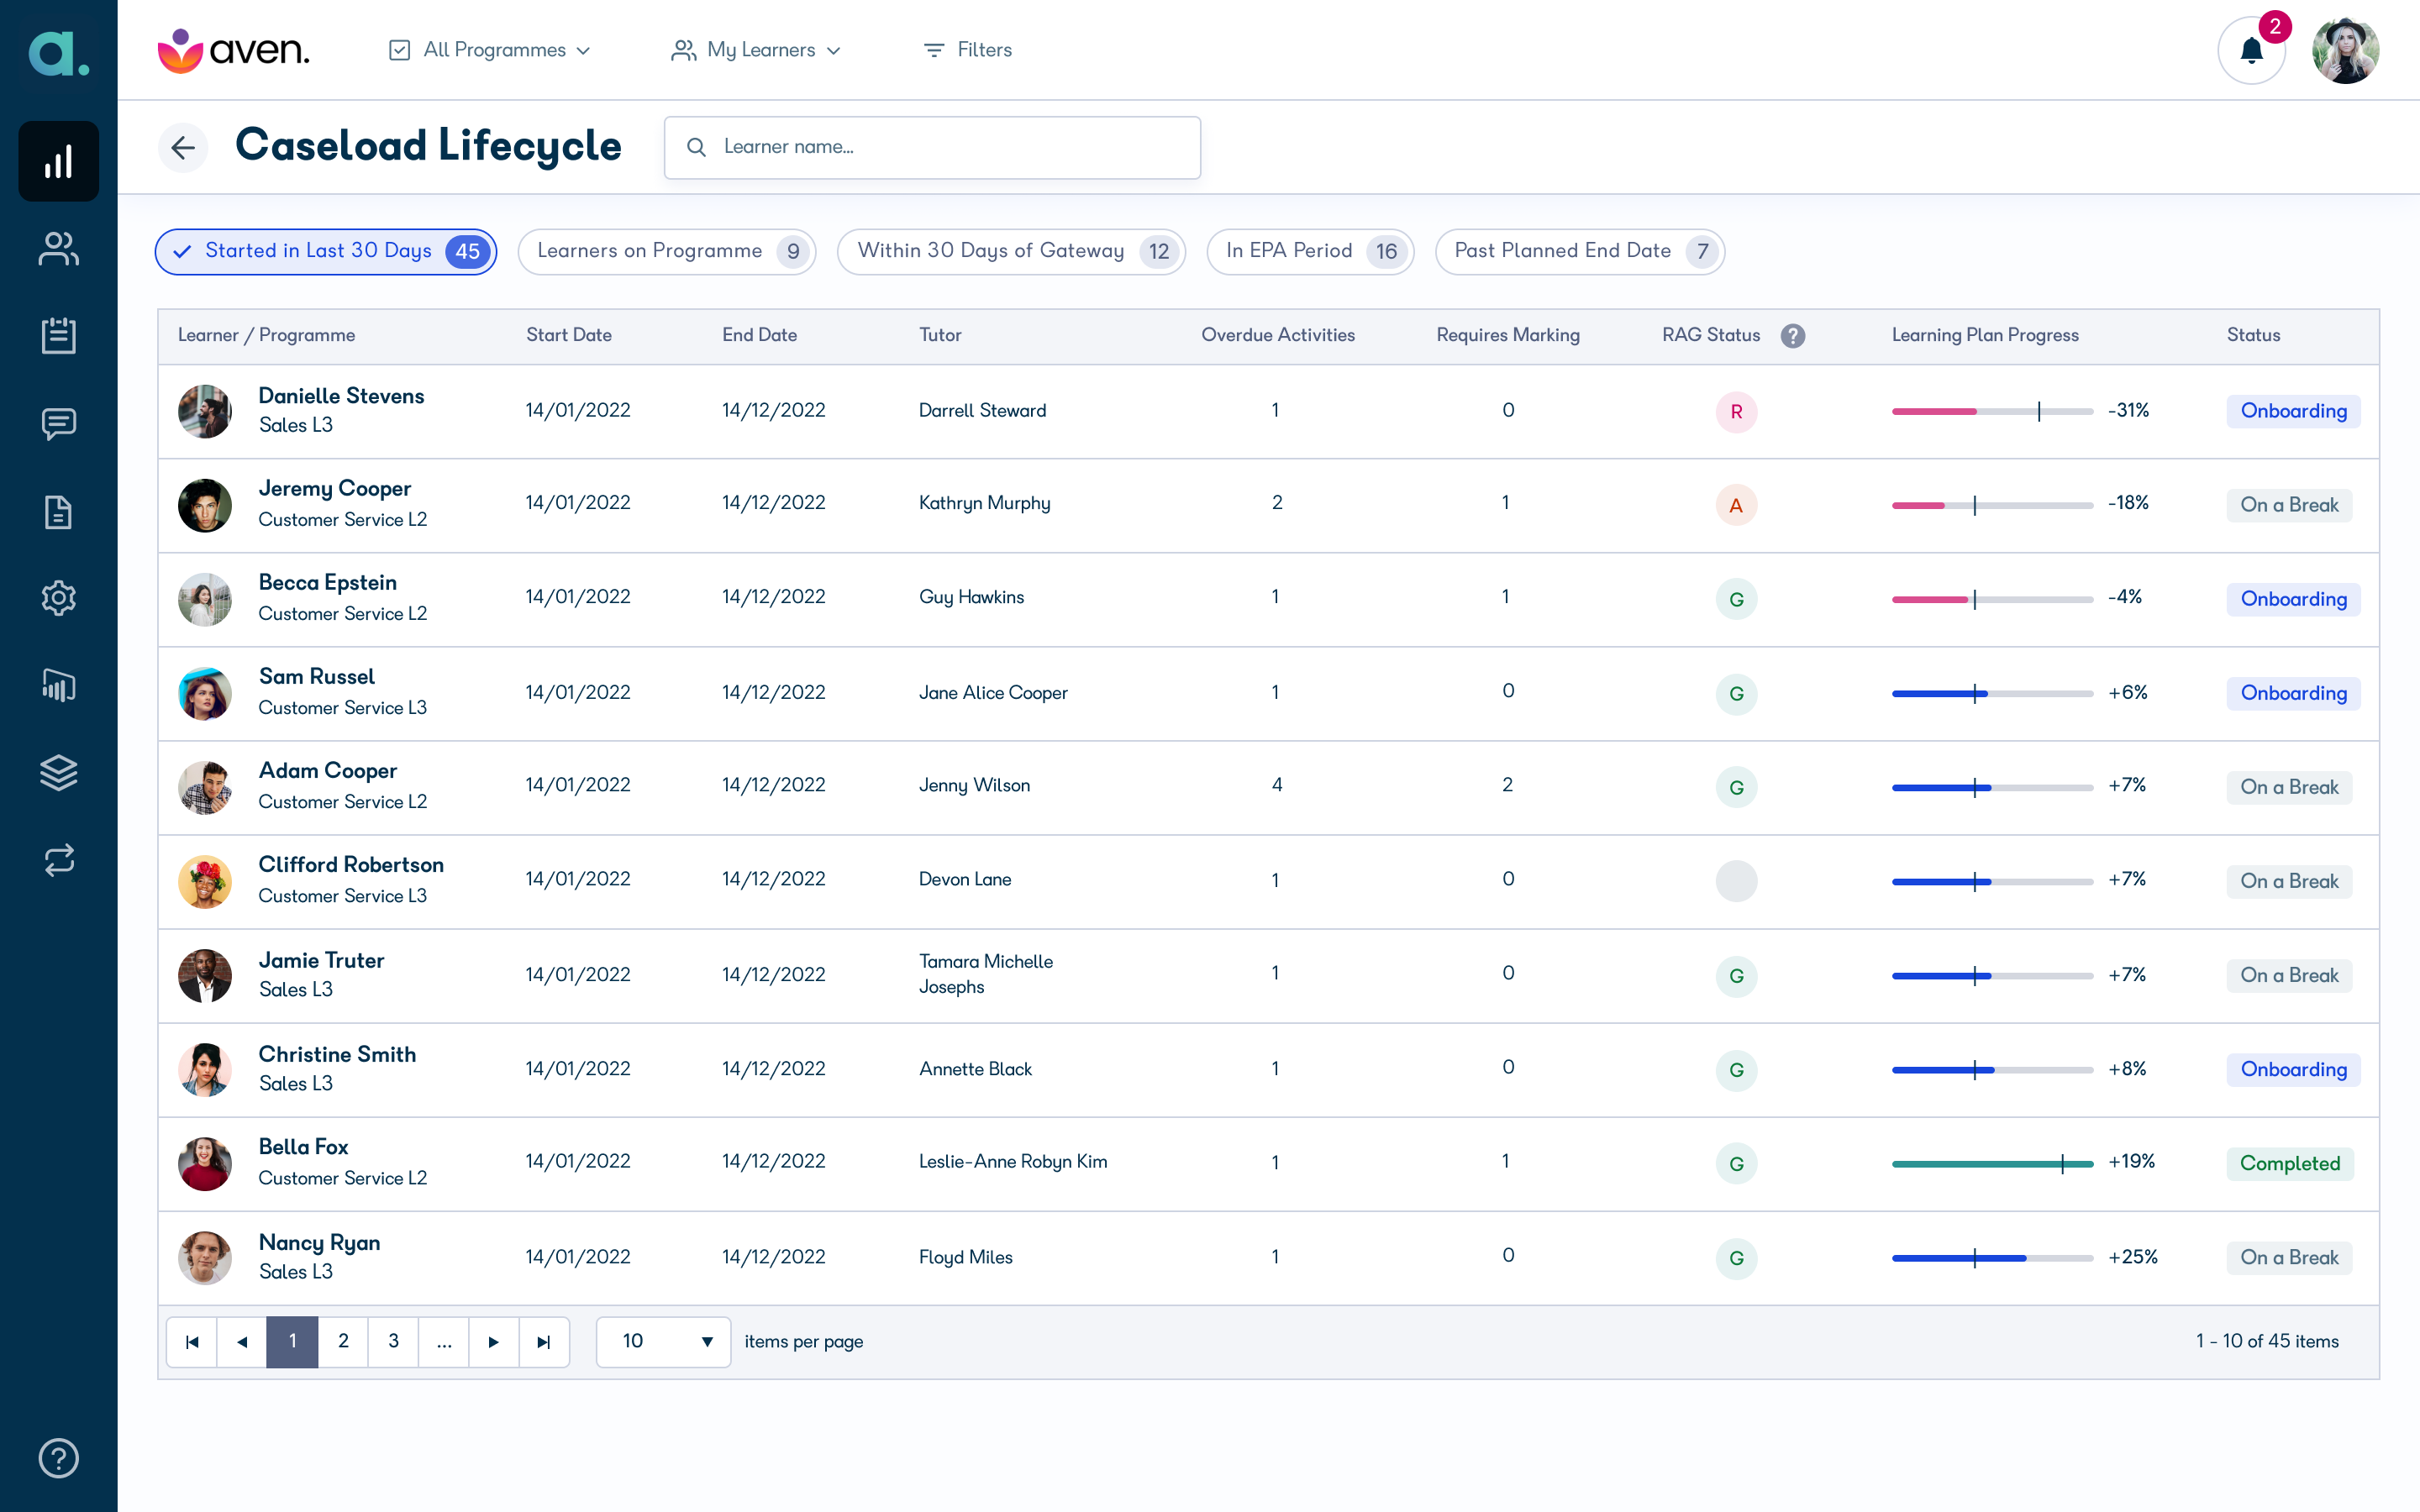This screenshot has height=1512, width=2420.
Task: Click Becca Epstein's green G status badge
Action: pos(1736,599)
